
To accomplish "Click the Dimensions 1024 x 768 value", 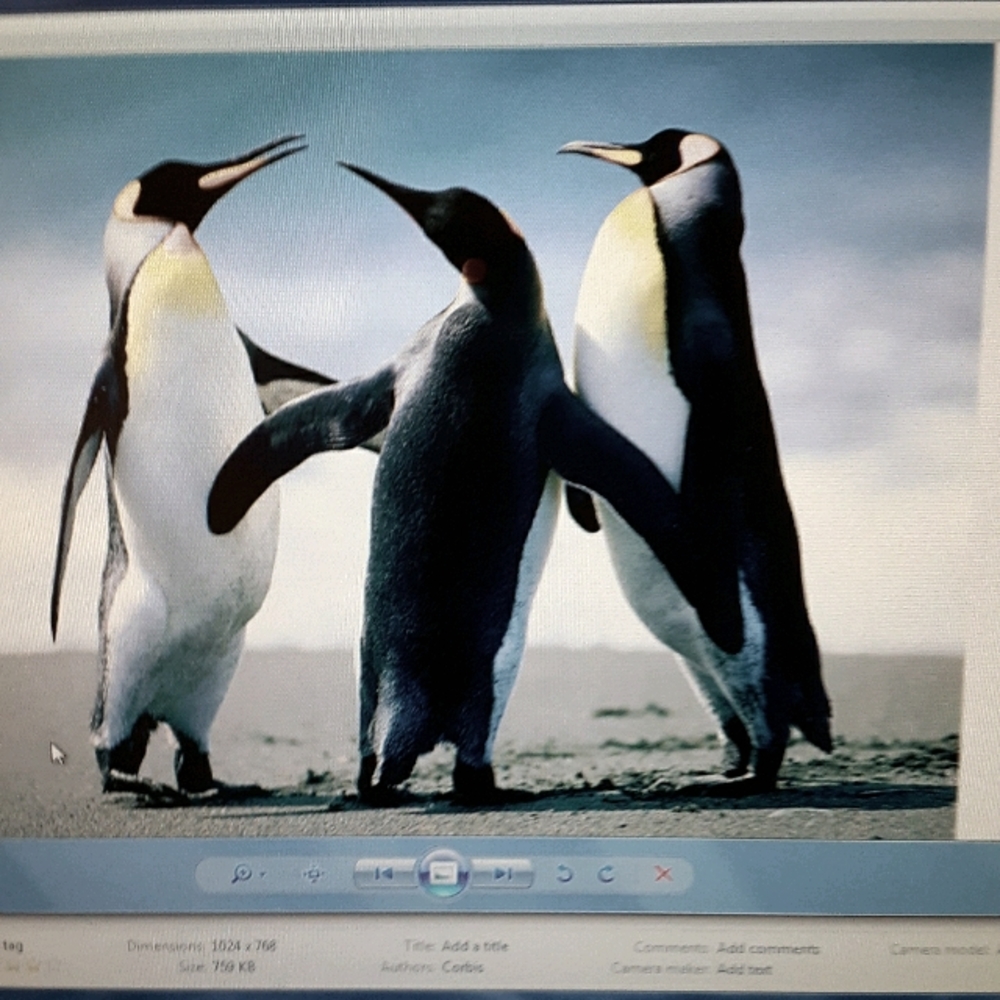I will coord(243,946).
